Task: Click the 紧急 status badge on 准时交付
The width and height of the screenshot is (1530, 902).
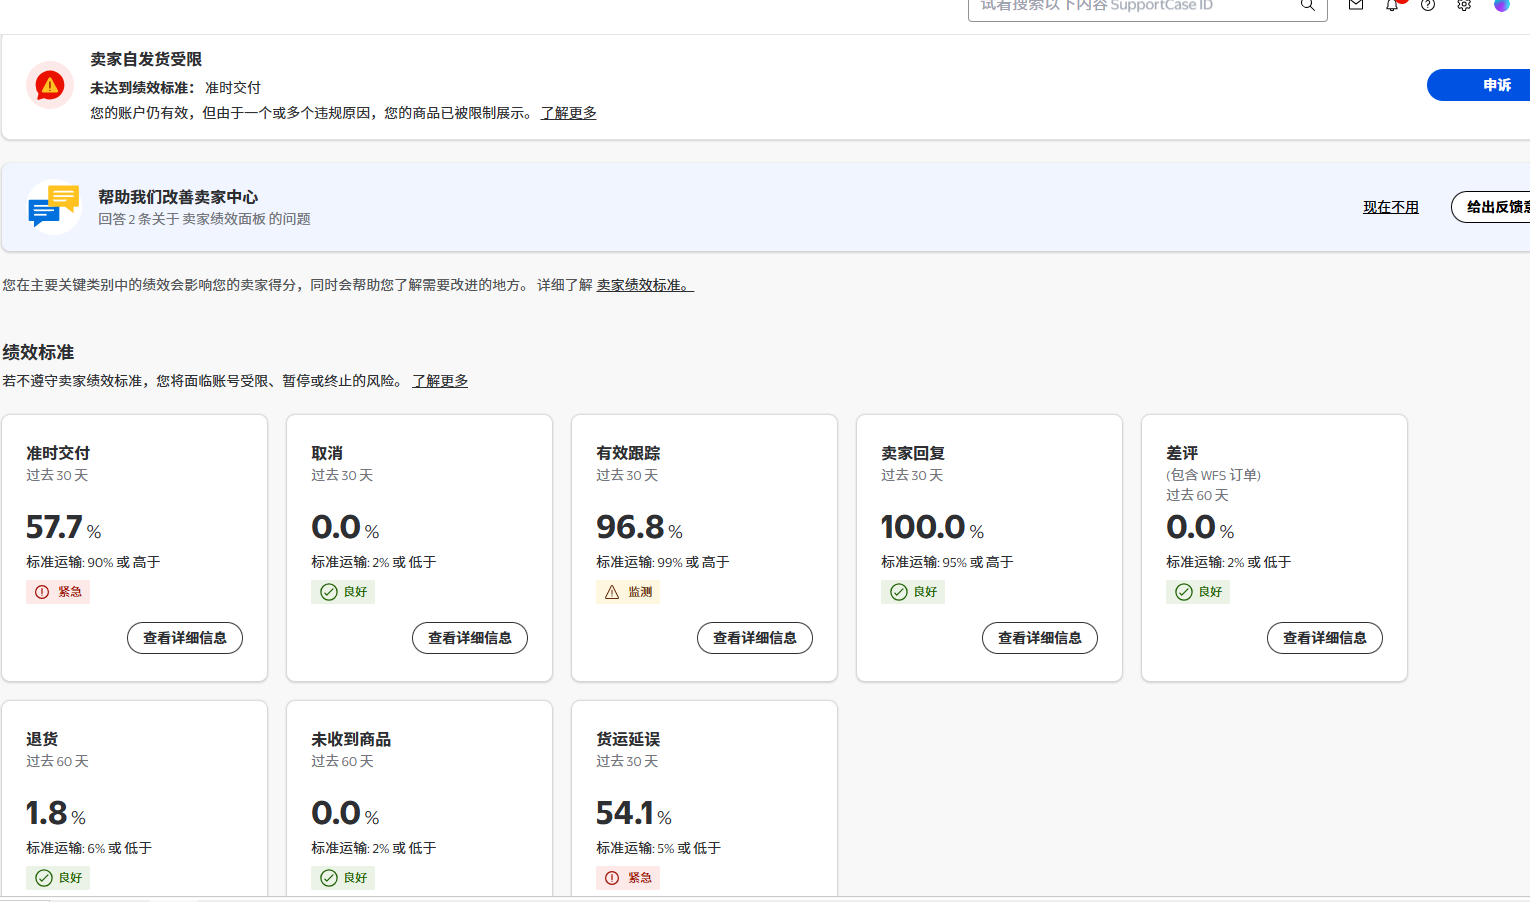Action: (x=58, y=592)
